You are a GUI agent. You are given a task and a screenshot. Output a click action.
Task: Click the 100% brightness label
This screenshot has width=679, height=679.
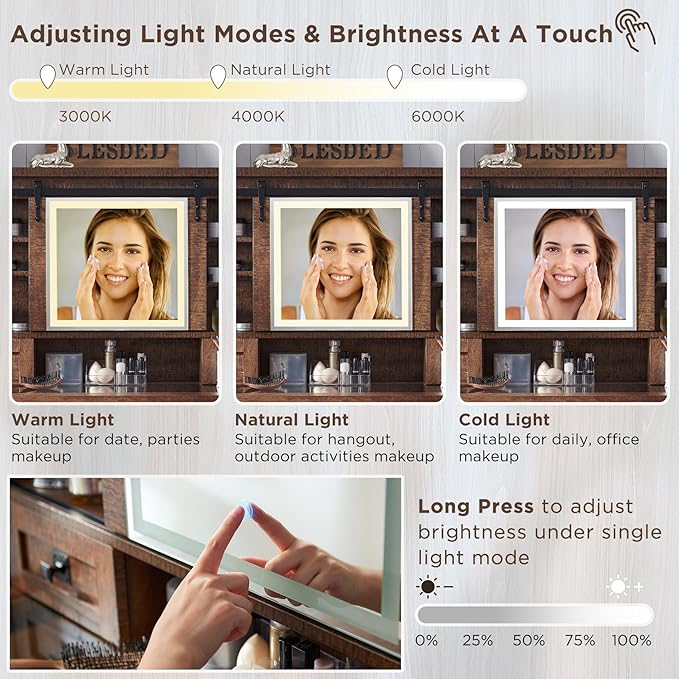(x=631, y=640)
